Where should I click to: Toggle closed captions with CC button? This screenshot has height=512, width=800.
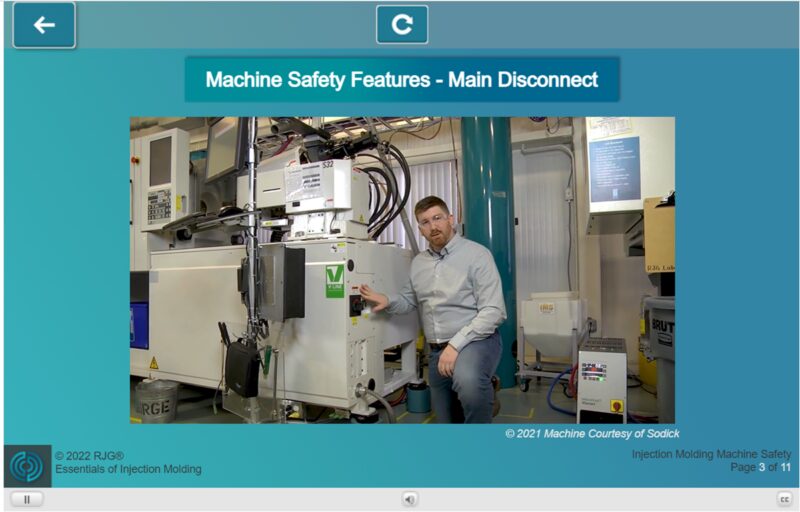784,499
